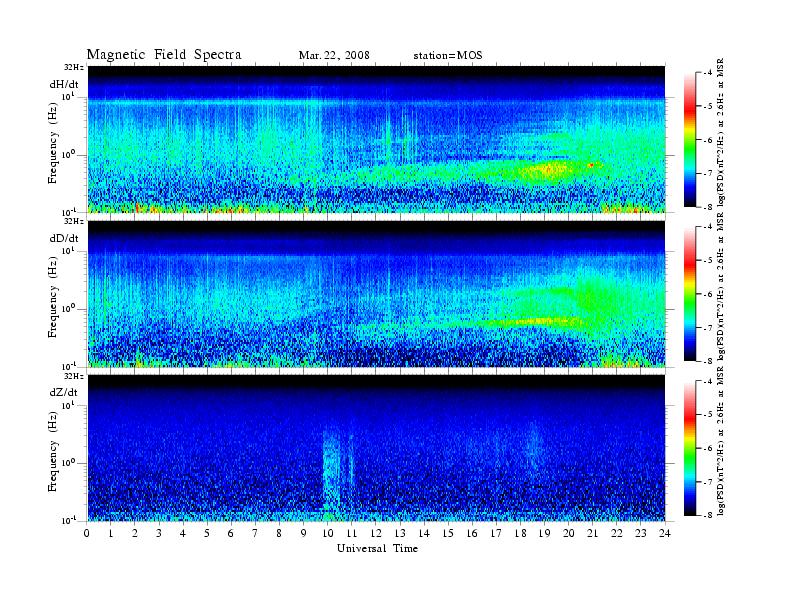792x612 pixels.
Task: Click the "station=MOS" label
Action: 448,55
